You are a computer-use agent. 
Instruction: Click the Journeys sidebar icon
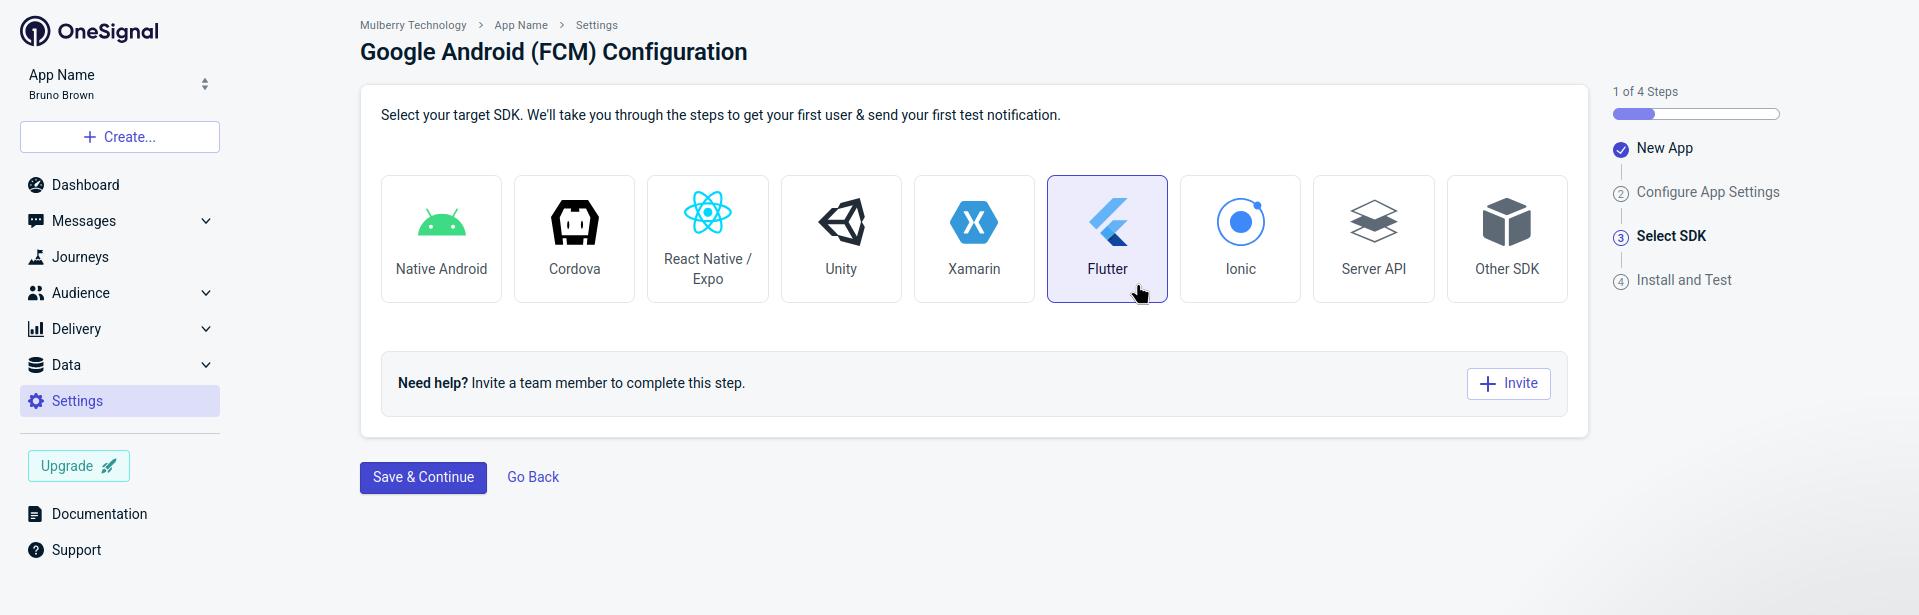click(36, 257)
